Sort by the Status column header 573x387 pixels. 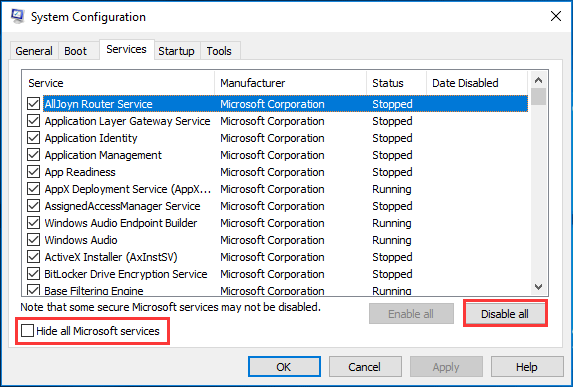[396, 83]
